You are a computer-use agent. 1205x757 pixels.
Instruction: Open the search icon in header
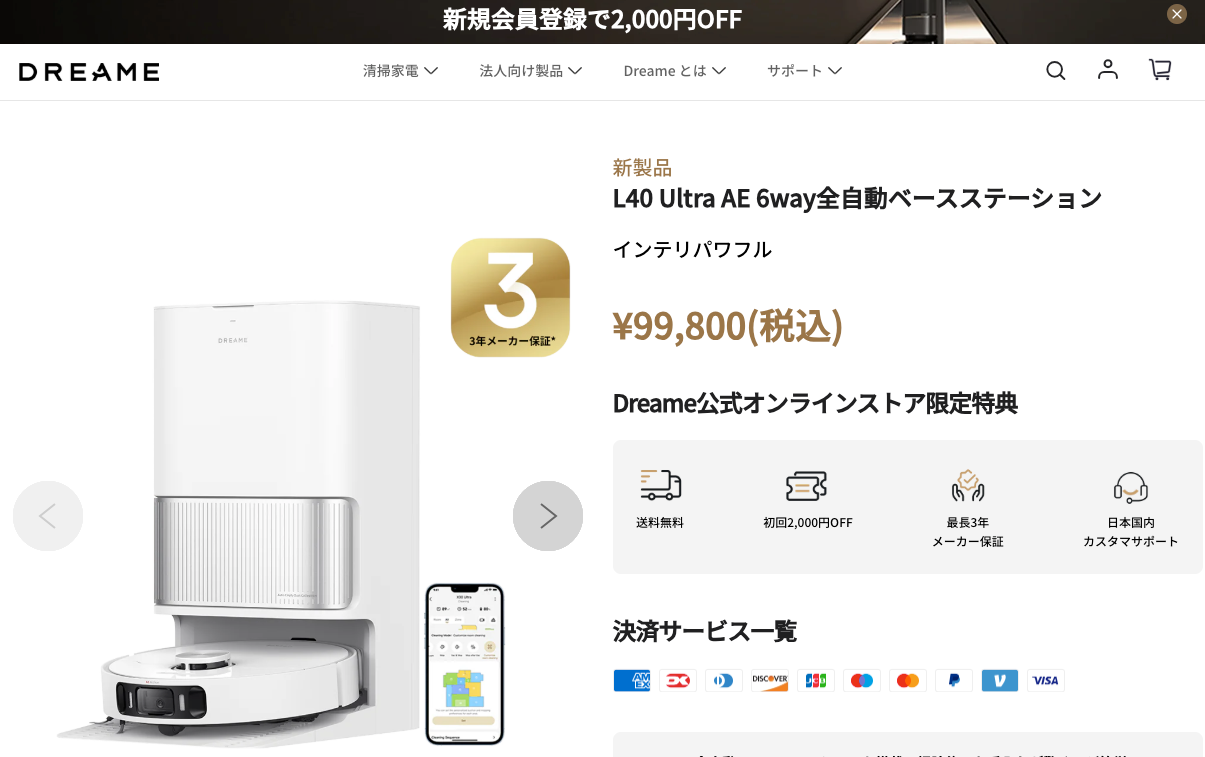pyautogui.click(x=1056, y=70)
